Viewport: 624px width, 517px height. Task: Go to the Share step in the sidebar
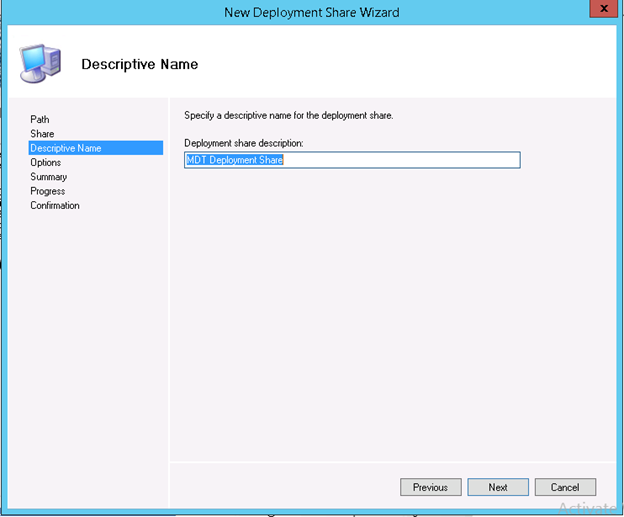click(x=42, y=134)
